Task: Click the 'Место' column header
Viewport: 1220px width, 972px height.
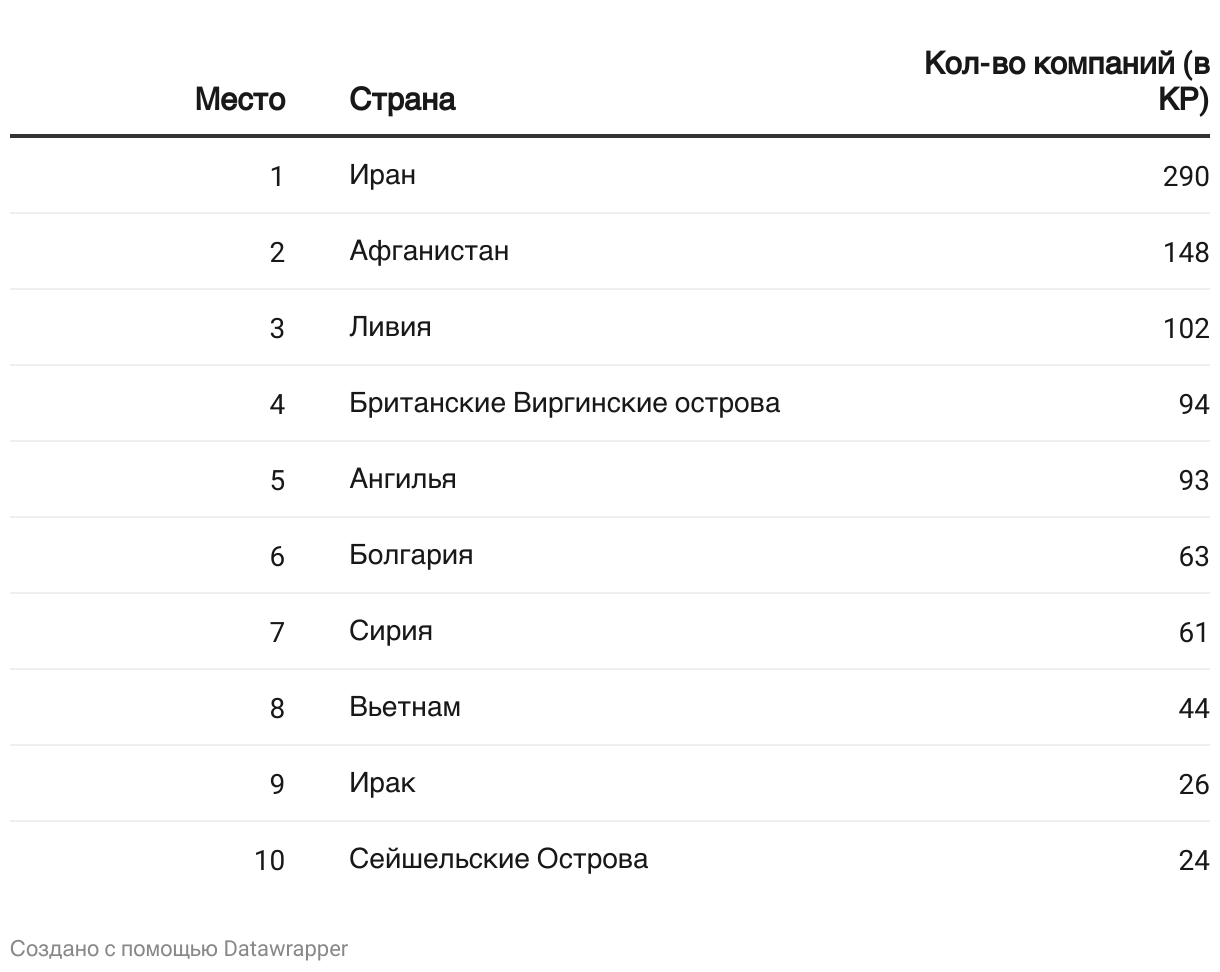Action: (x=240, y=99)
